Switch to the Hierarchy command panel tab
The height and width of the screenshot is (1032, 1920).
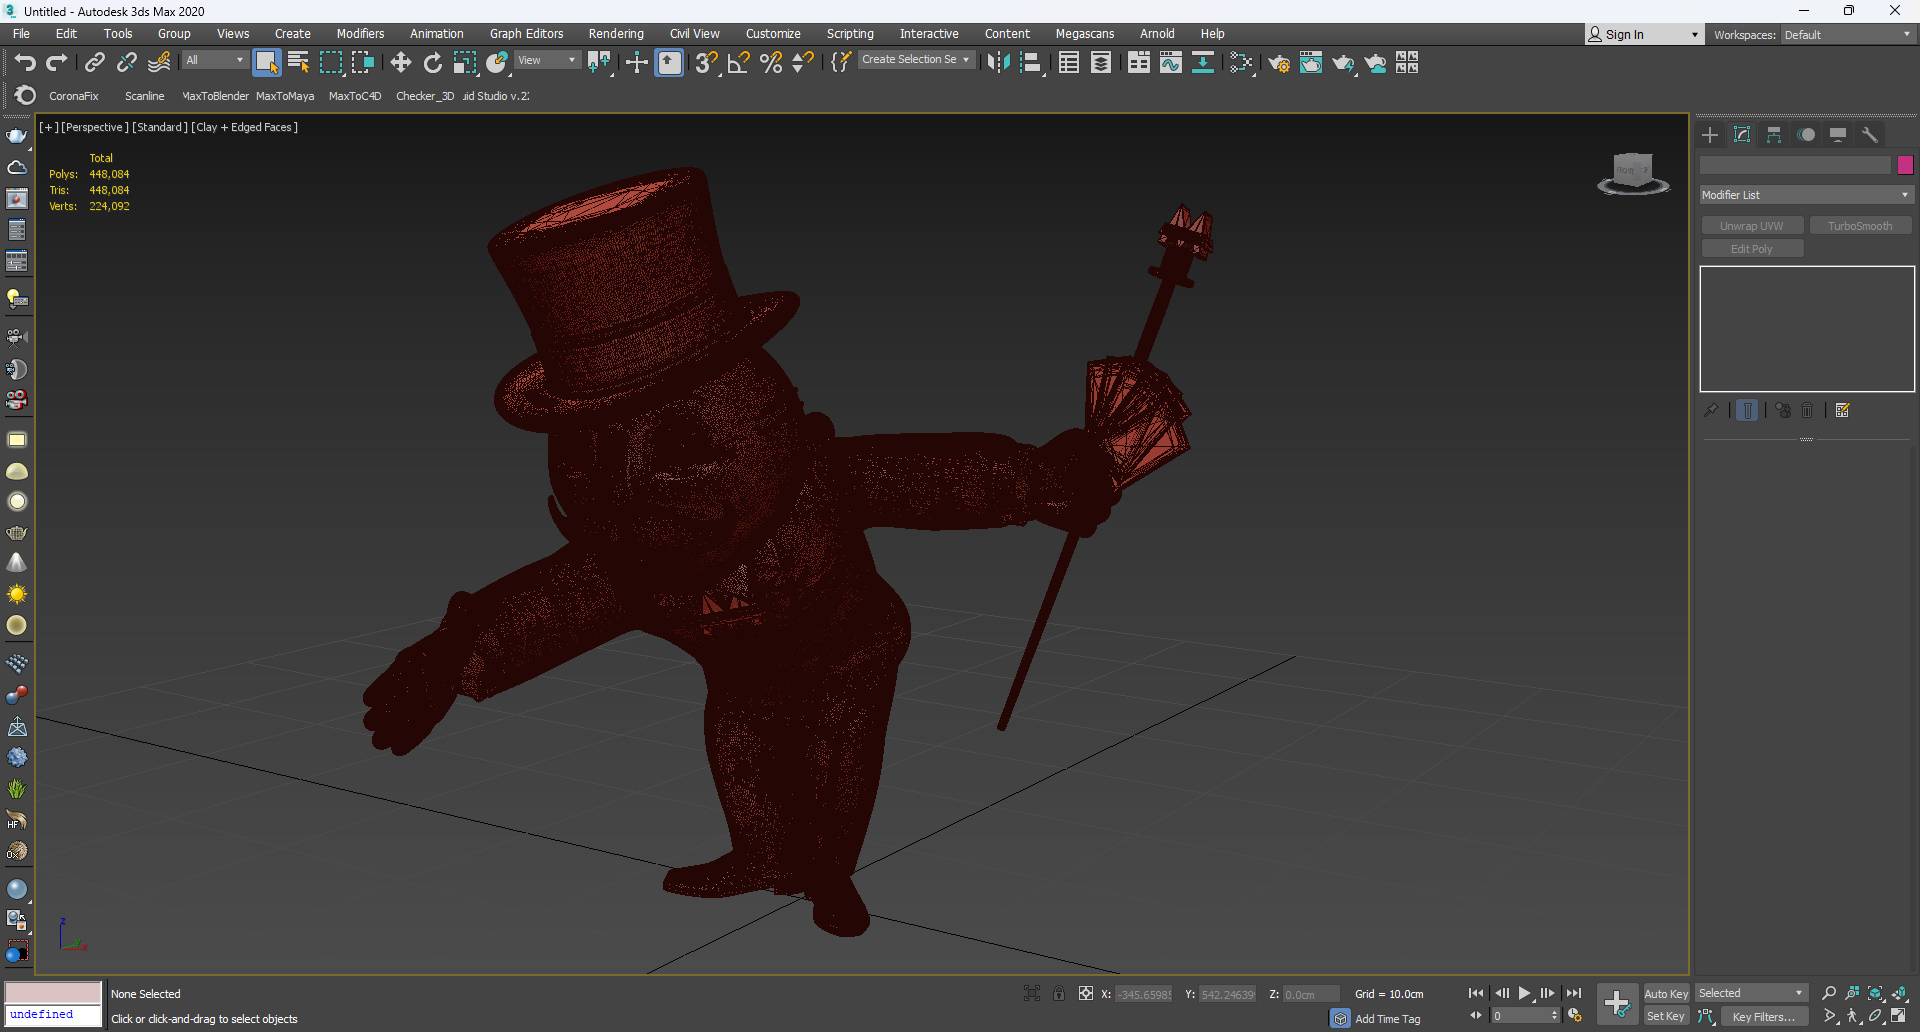pos(1774,135)
